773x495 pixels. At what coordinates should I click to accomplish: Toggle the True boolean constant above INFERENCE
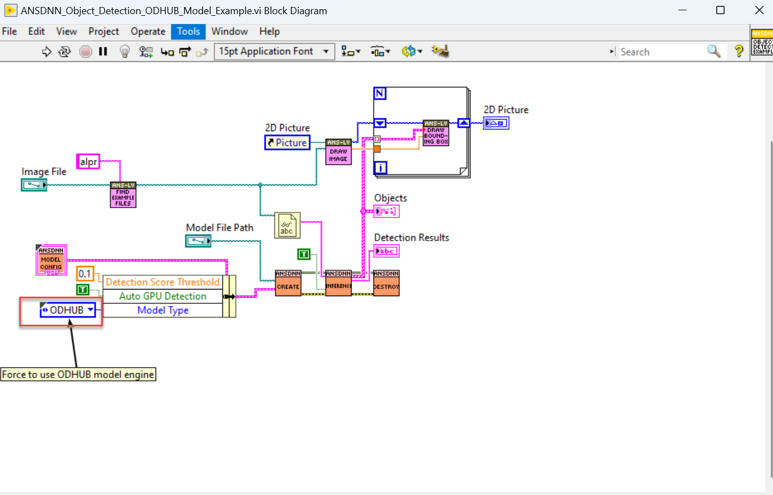pyautogui.click(x=304, y=254)
